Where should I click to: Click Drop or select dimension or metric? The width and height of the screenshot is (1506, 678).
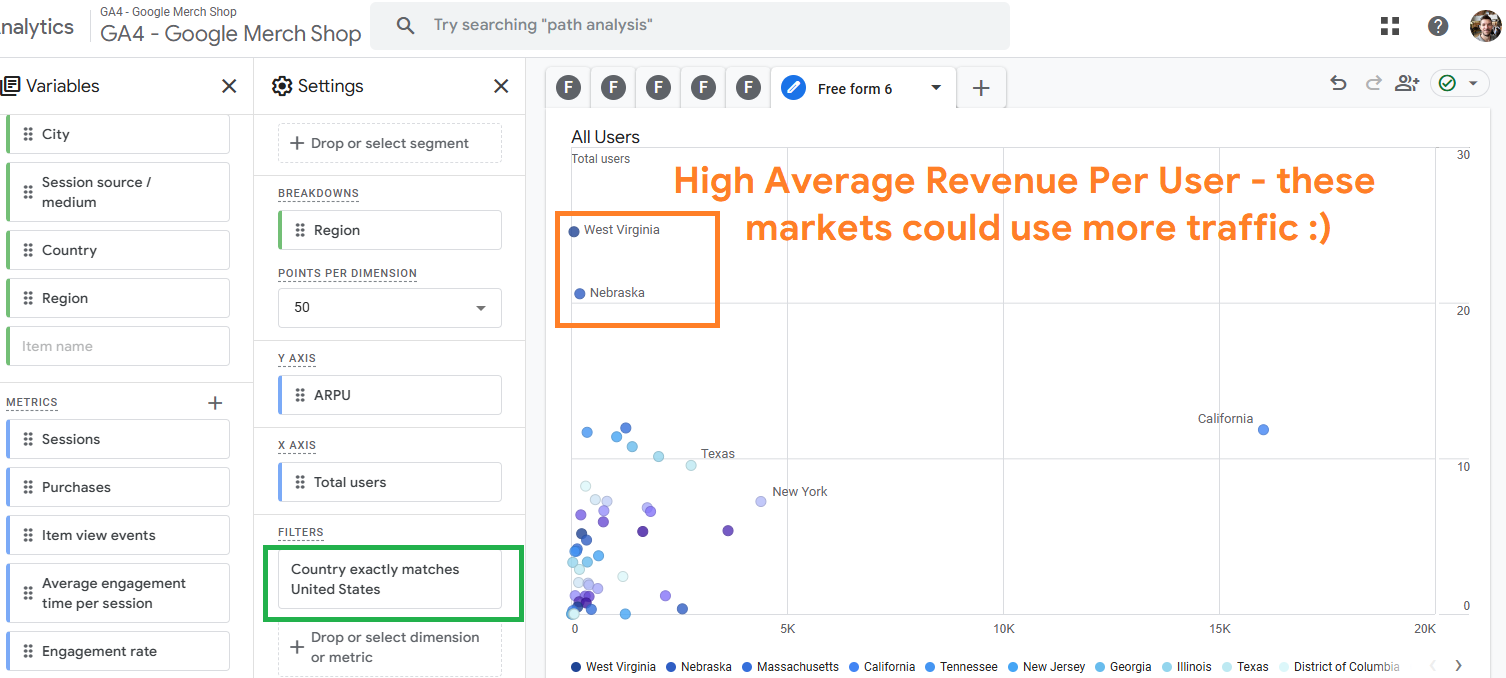(x=390, y=647)
